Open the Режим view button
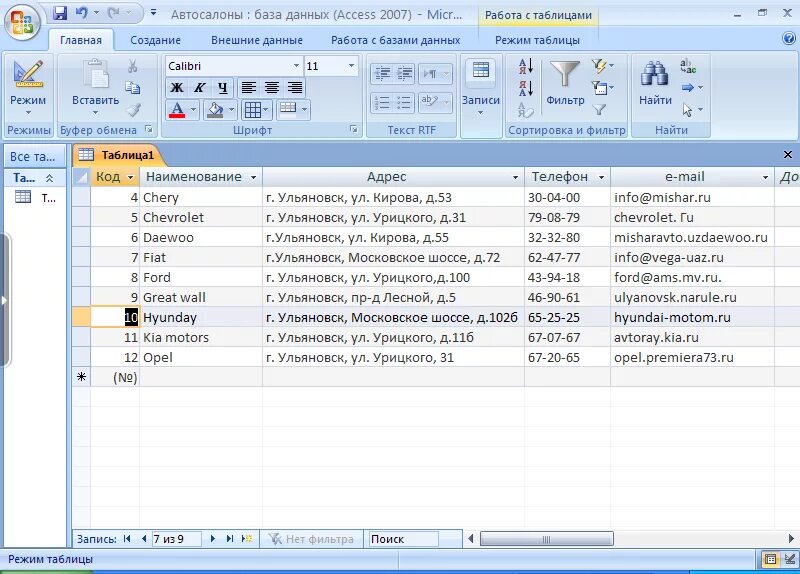 (x=28, y=88)
